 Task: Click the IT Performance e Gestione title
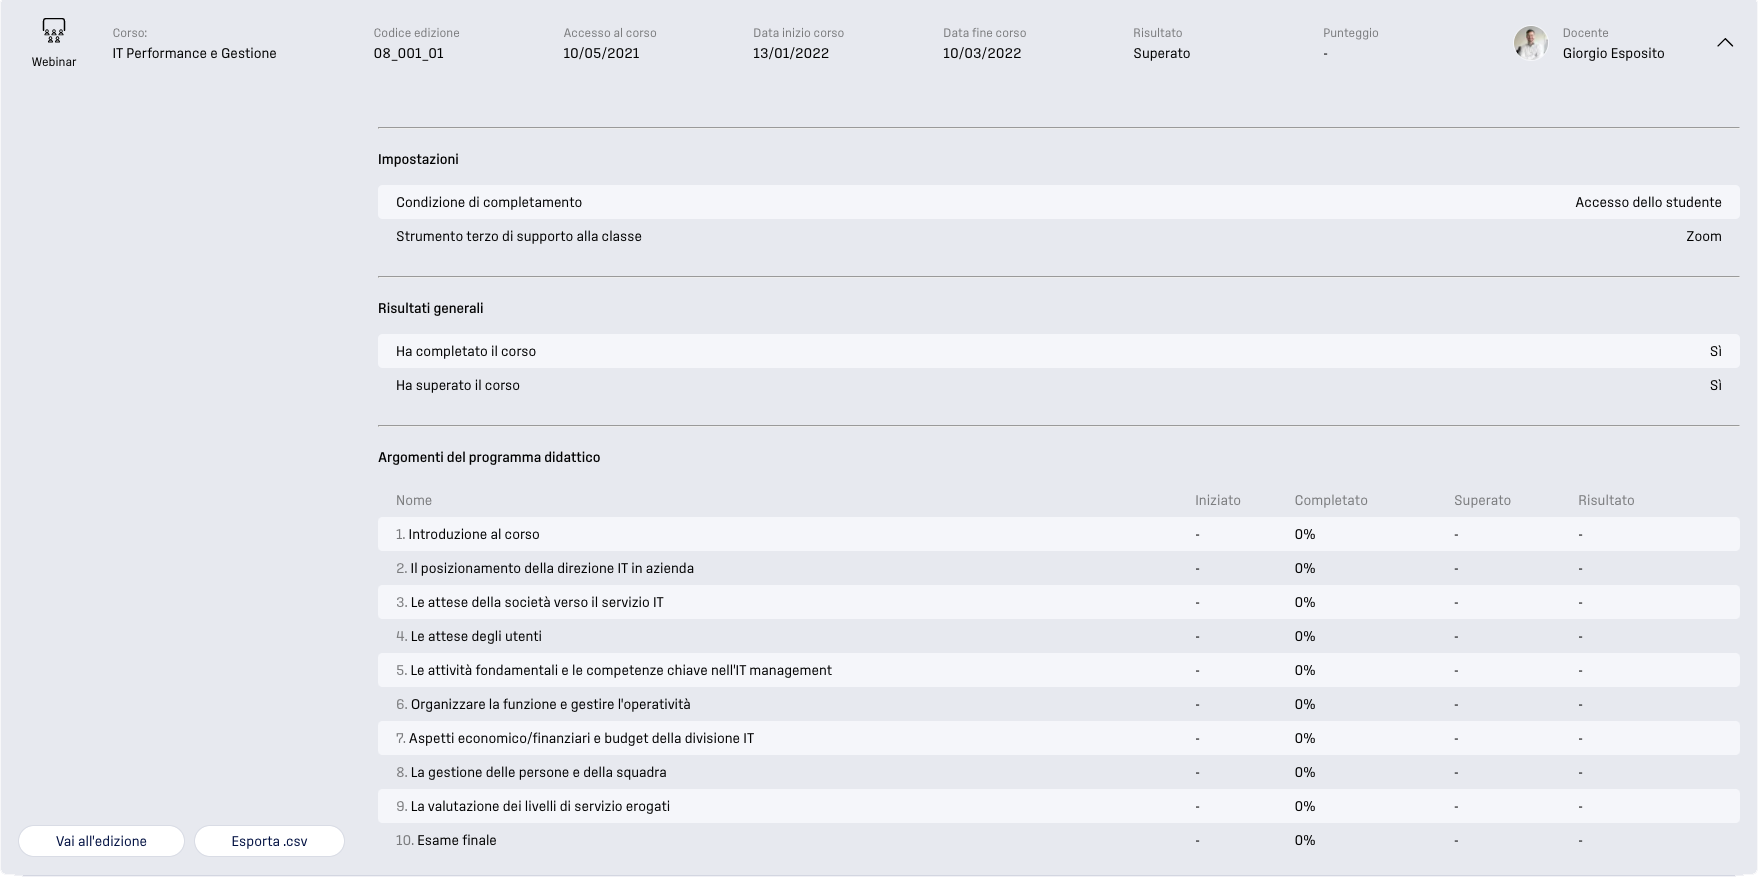point(194,53)
